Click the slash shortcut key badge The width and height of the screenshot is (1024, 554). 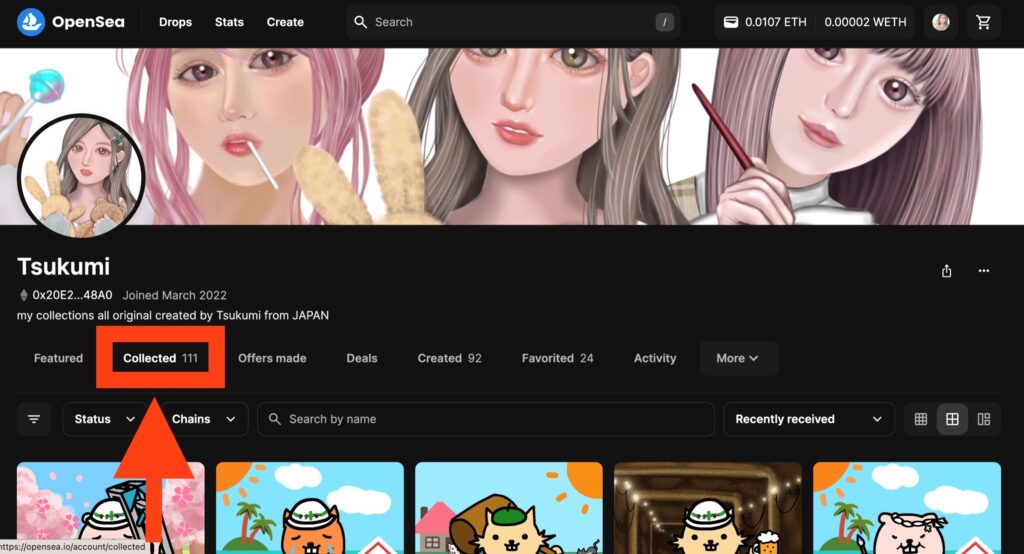point(664,22)
